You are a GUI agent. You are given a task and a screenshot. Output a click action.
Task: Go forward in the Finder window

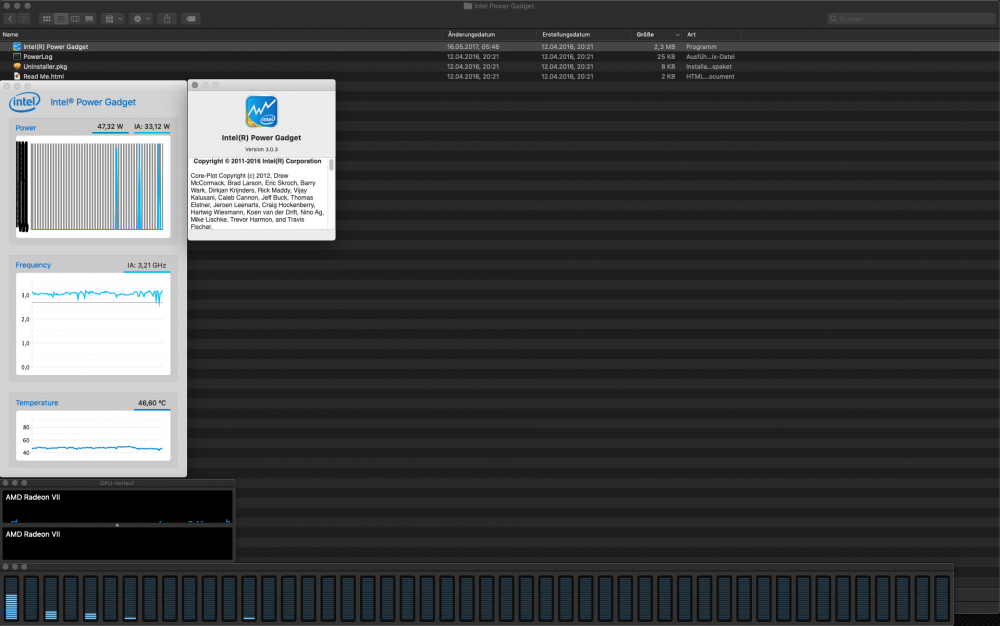(24, 18)
